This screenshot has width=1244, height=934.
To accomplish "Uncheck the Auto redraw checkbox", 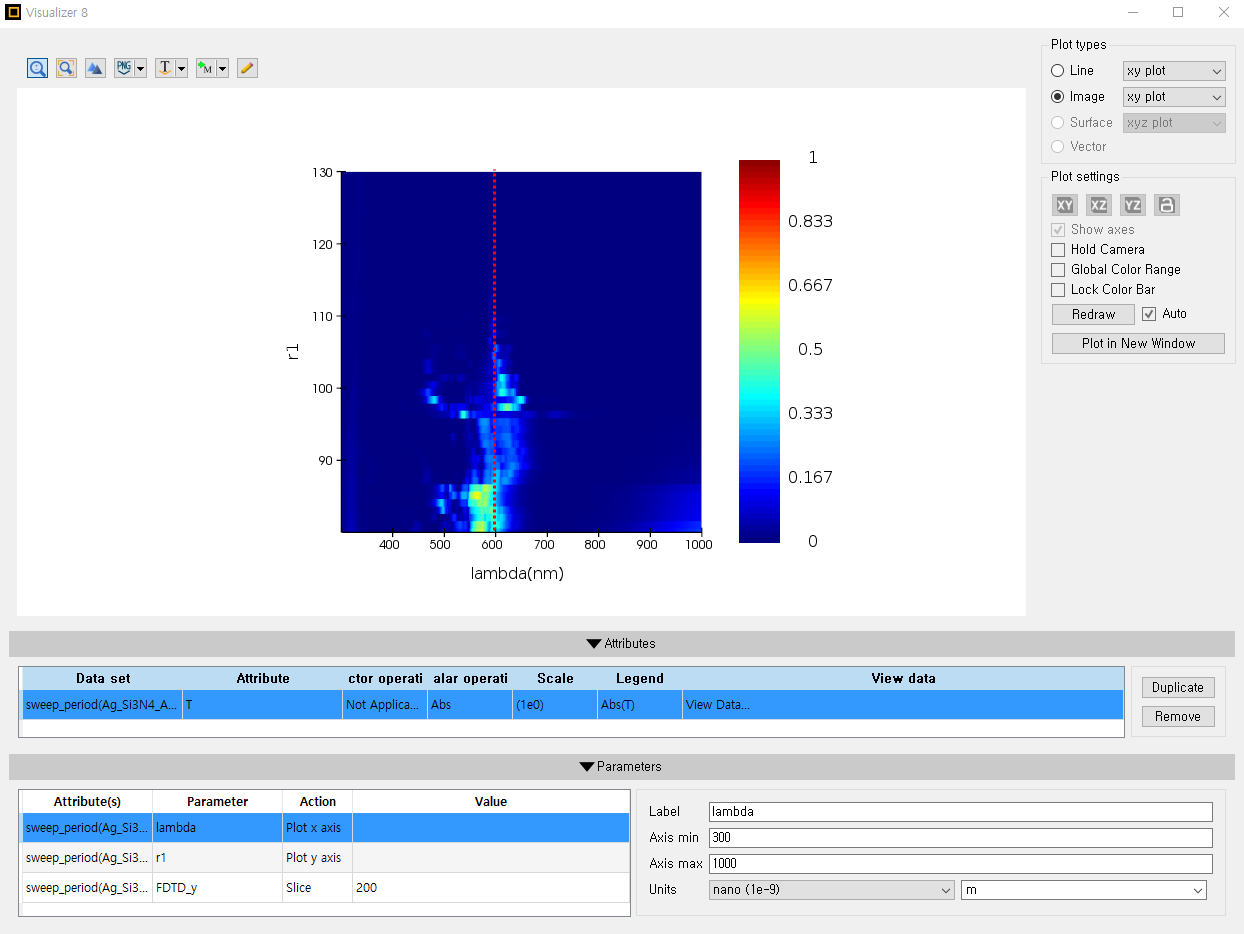I will coord(1149,314).
